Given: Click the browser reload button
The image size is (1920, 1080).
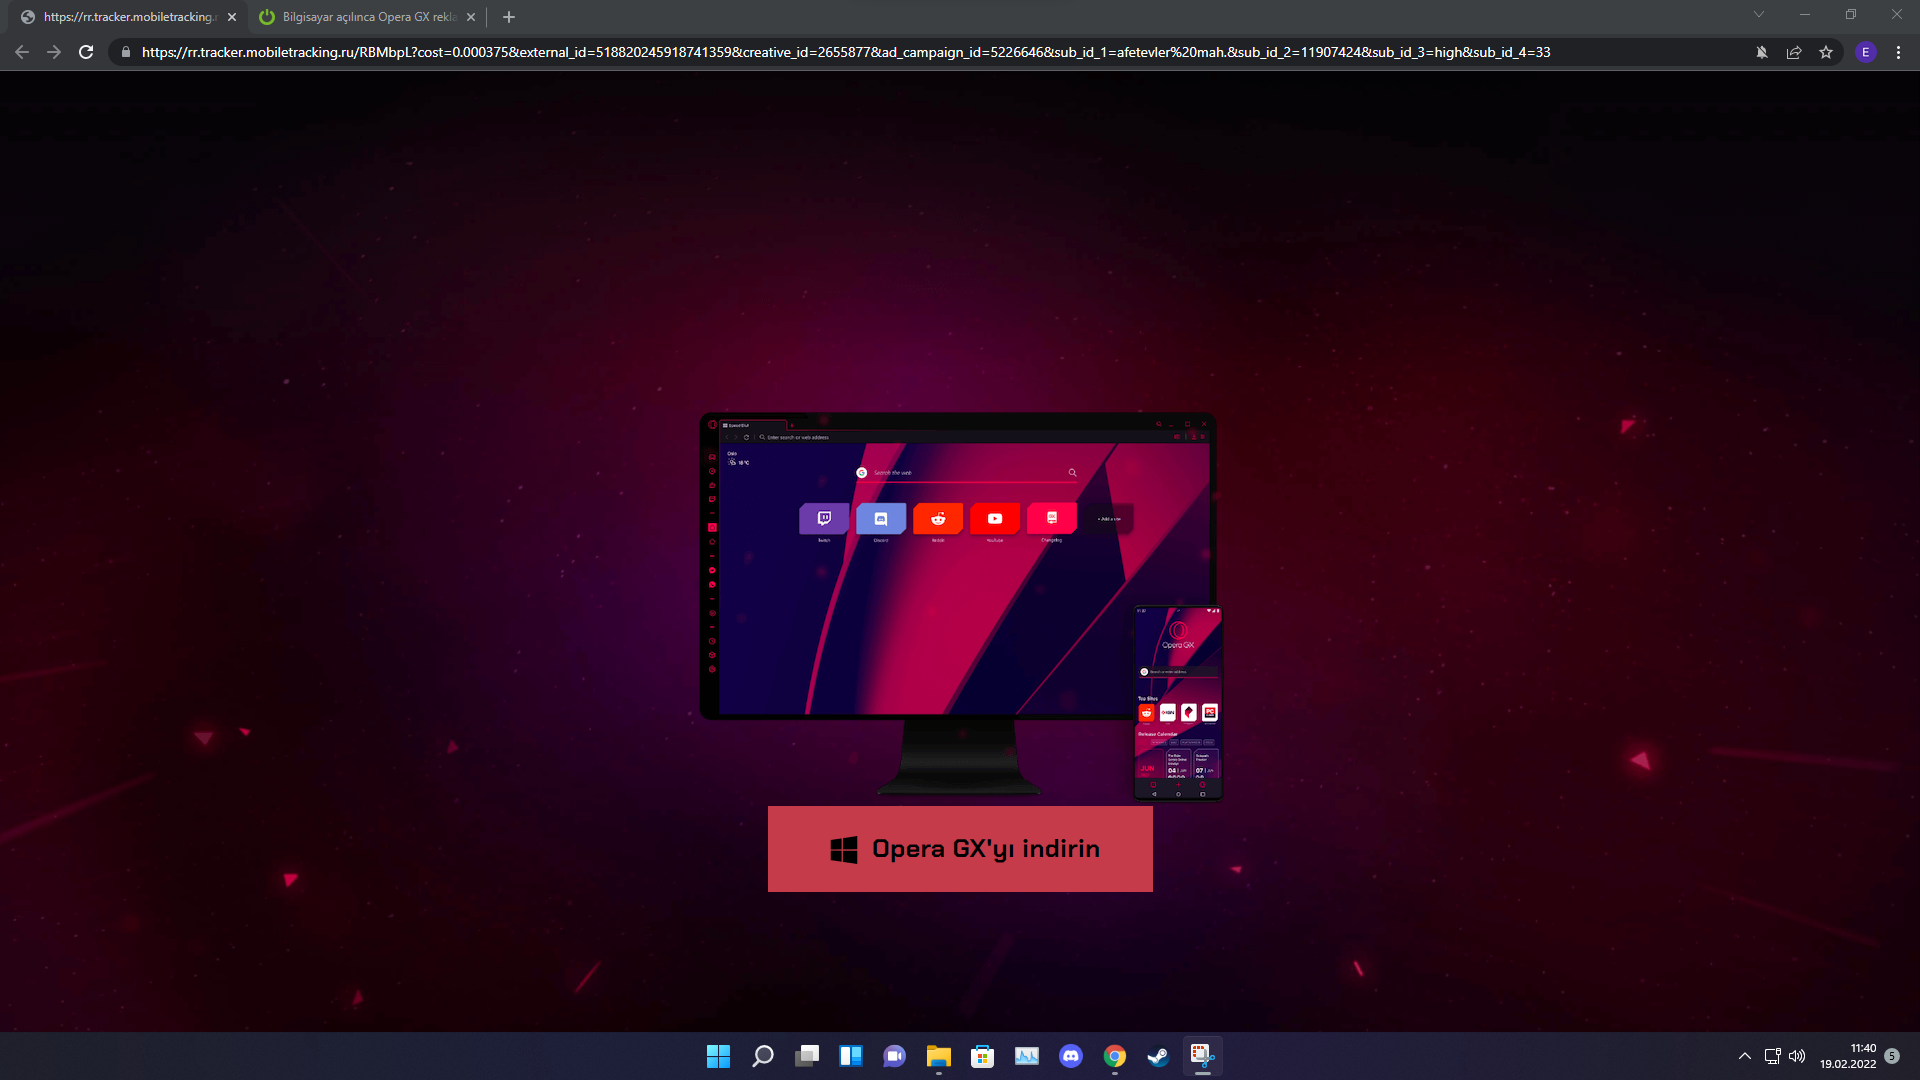Looking at the screenshot, I should 86,52.
